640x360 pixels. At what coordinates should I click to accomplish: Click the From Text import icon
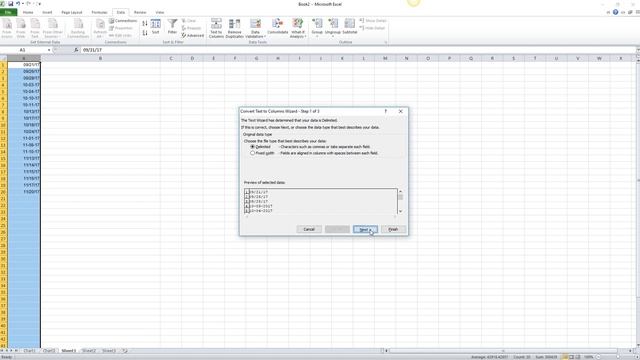click(x=35, y=28)
